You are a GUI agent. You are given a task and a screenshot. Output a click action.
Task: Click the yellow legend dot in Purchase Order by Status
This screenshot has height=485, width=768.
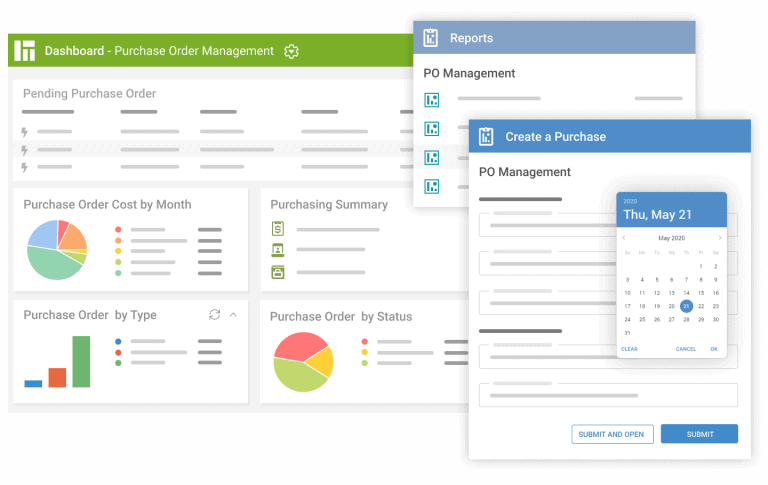coord(364,352)
